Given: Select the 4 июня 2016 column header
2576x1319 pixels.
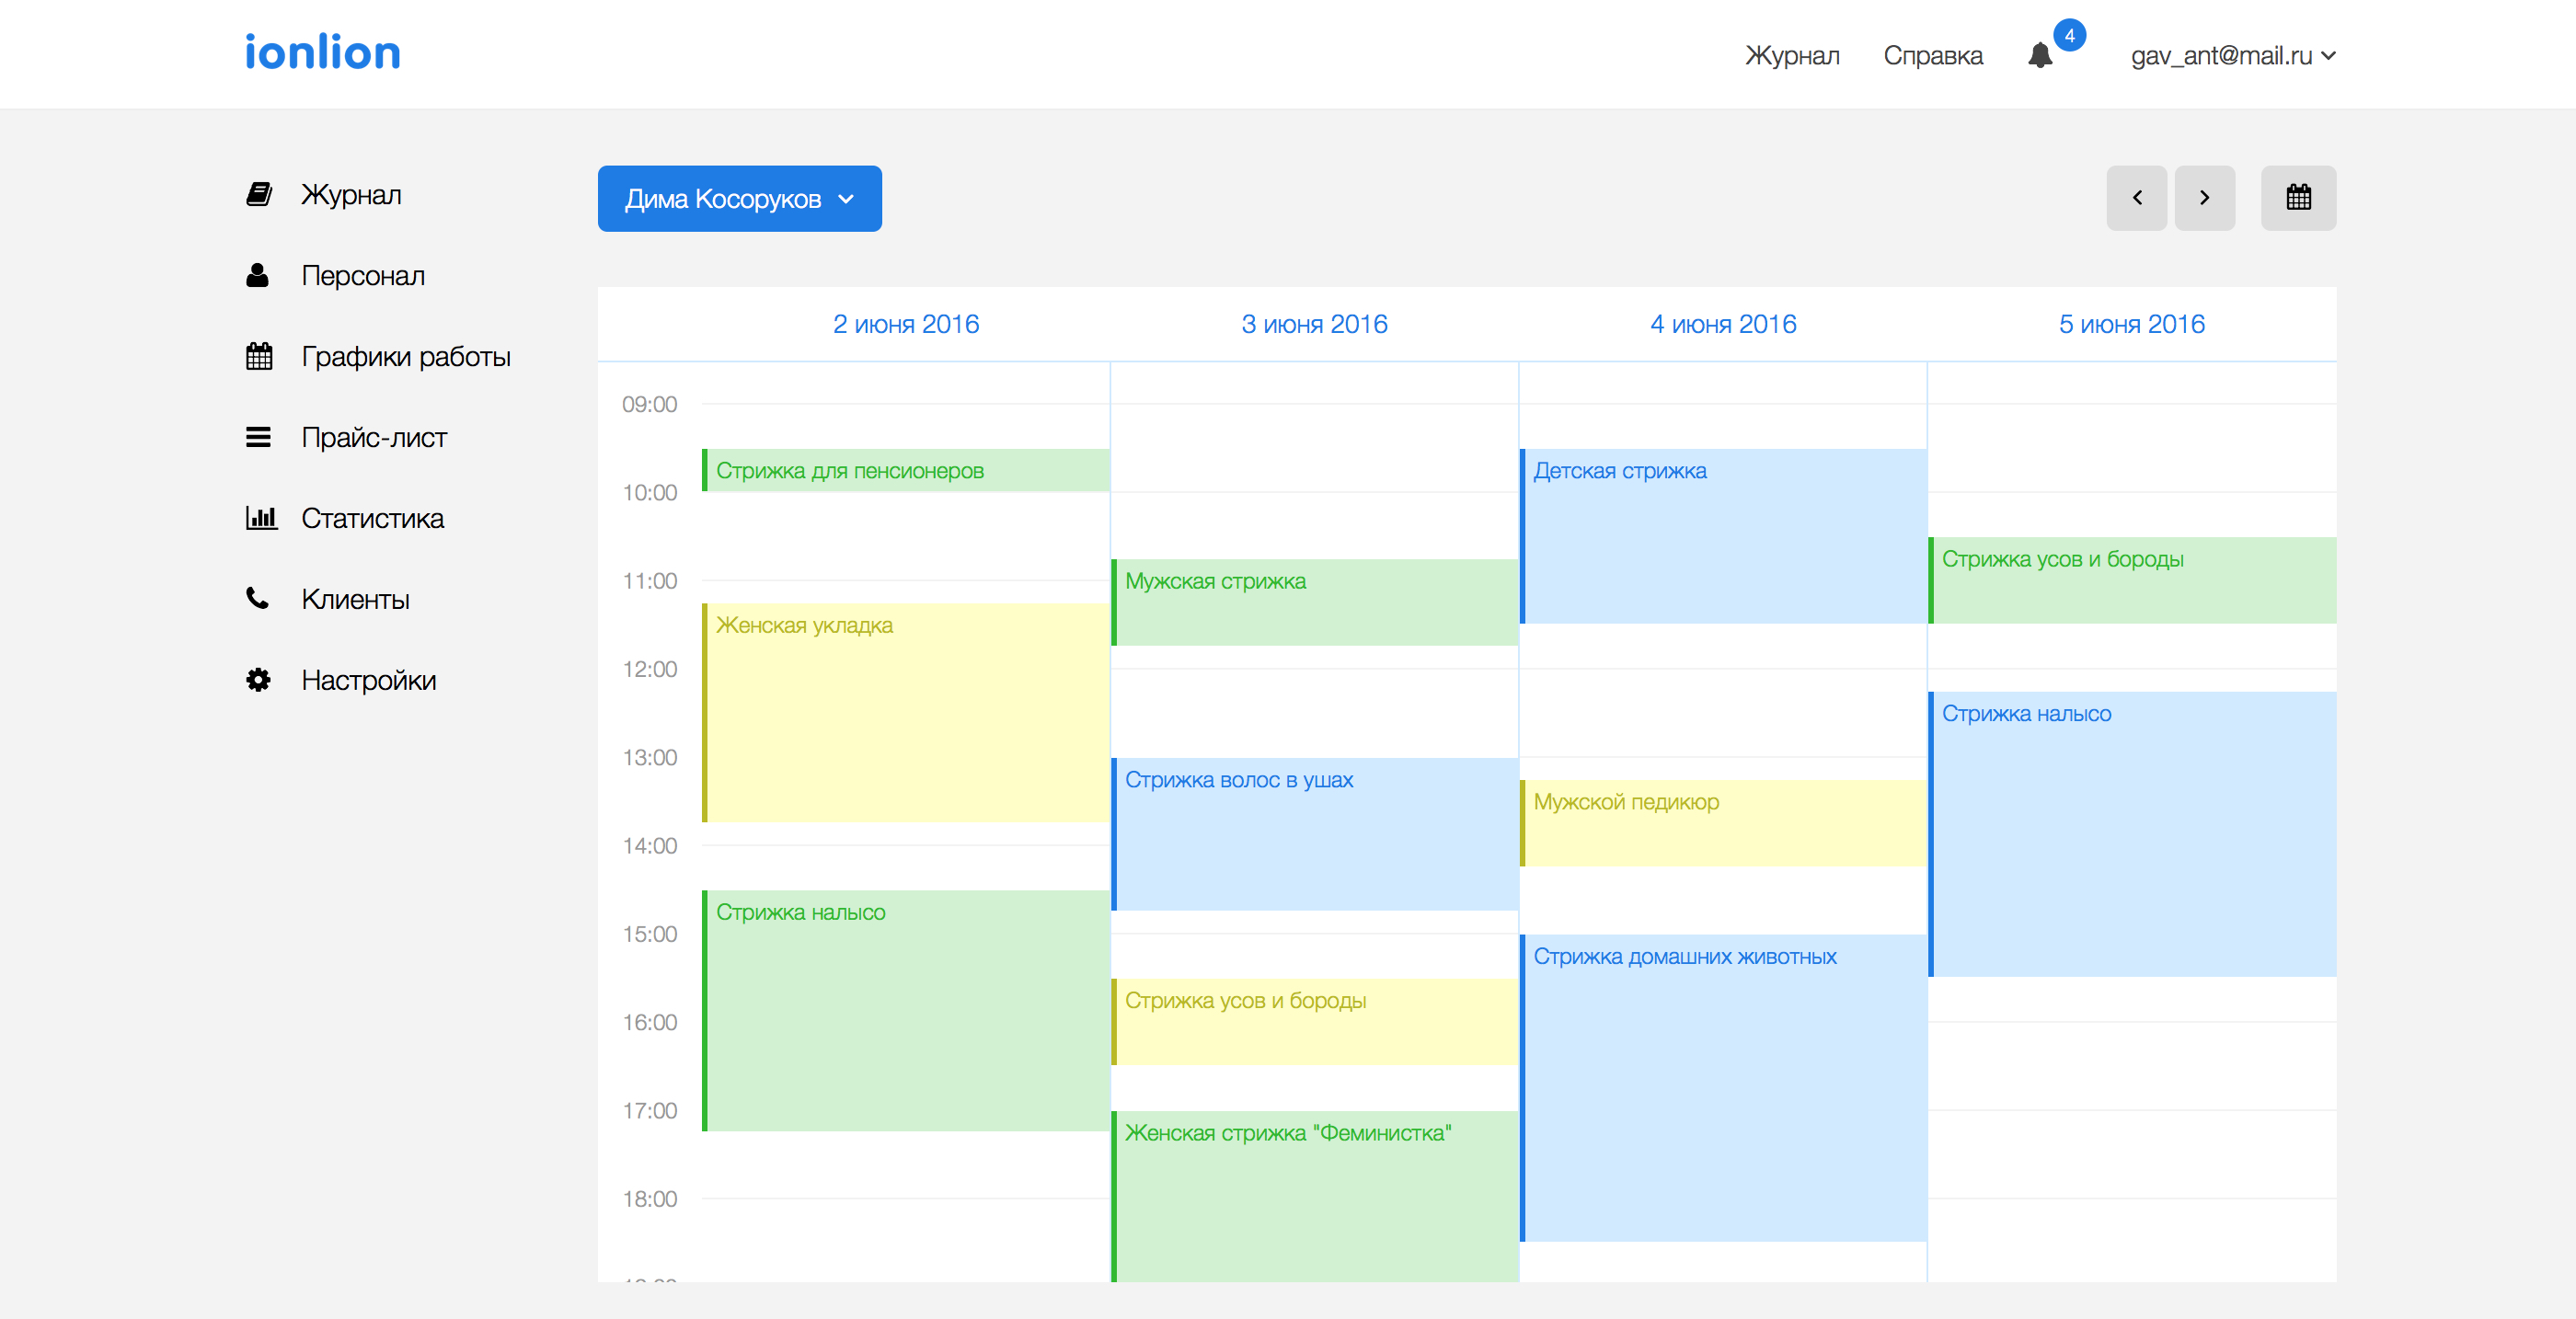Looking at the screenshot, I should pos(1722,324).
